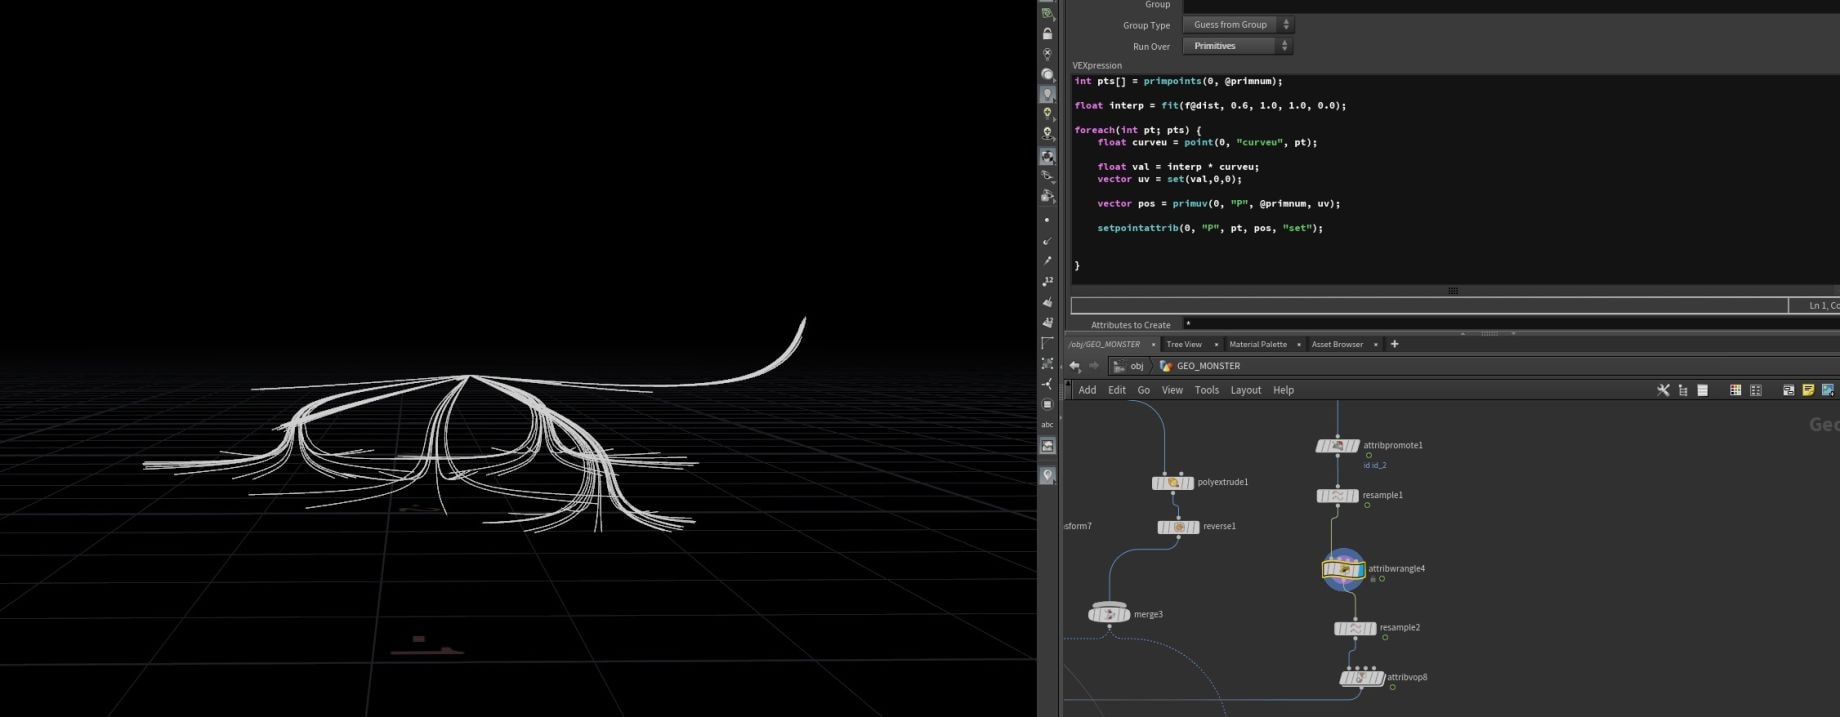This screenshot has height=717, width=1840.
Task: Open the Help menu in network editor
Action: [x=1283, y=390]
